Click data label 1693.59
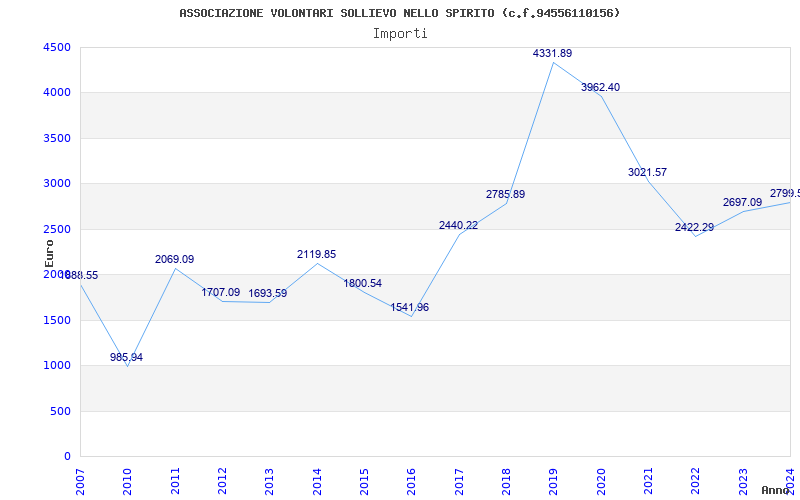 (267, 294)
